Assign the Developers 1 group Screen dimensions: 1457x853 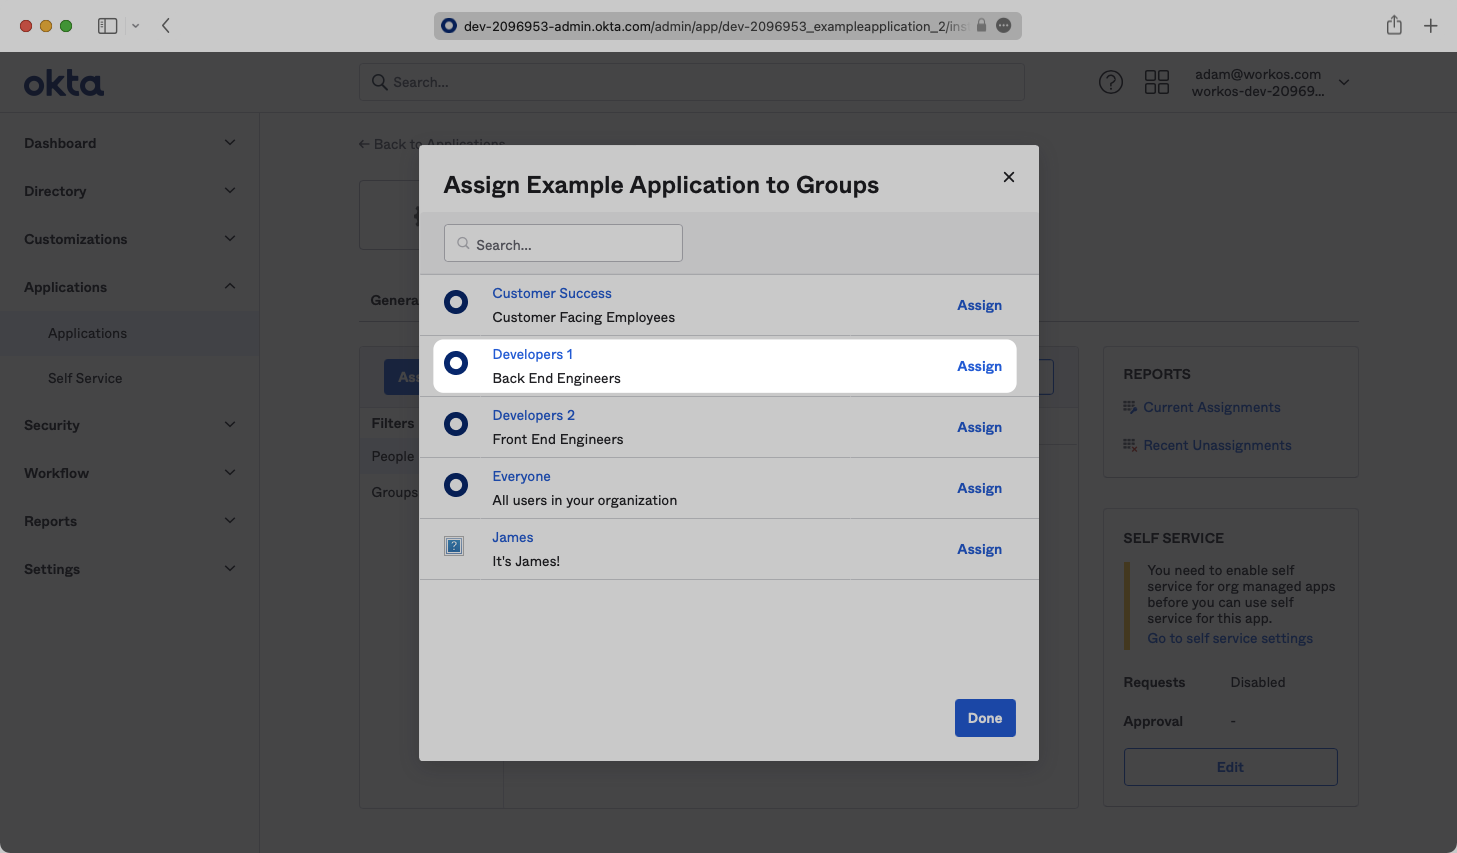(x=979, y=366)
